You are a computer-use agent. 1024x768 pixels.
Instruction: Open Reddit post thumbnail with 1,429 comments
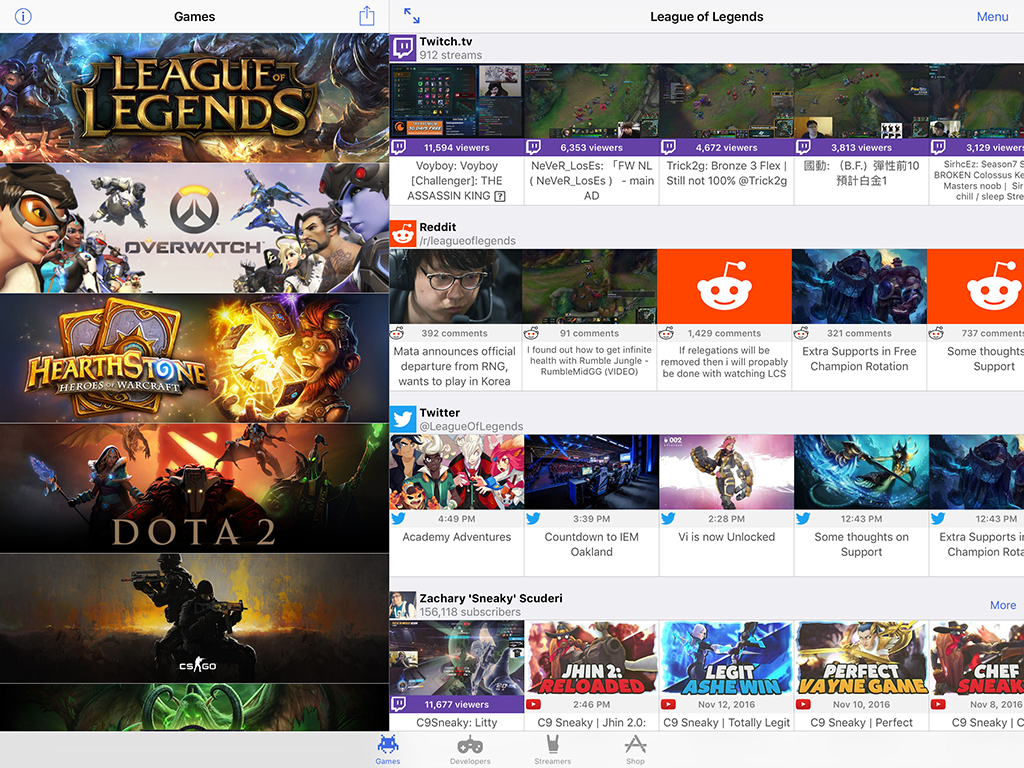coord(724,287)
